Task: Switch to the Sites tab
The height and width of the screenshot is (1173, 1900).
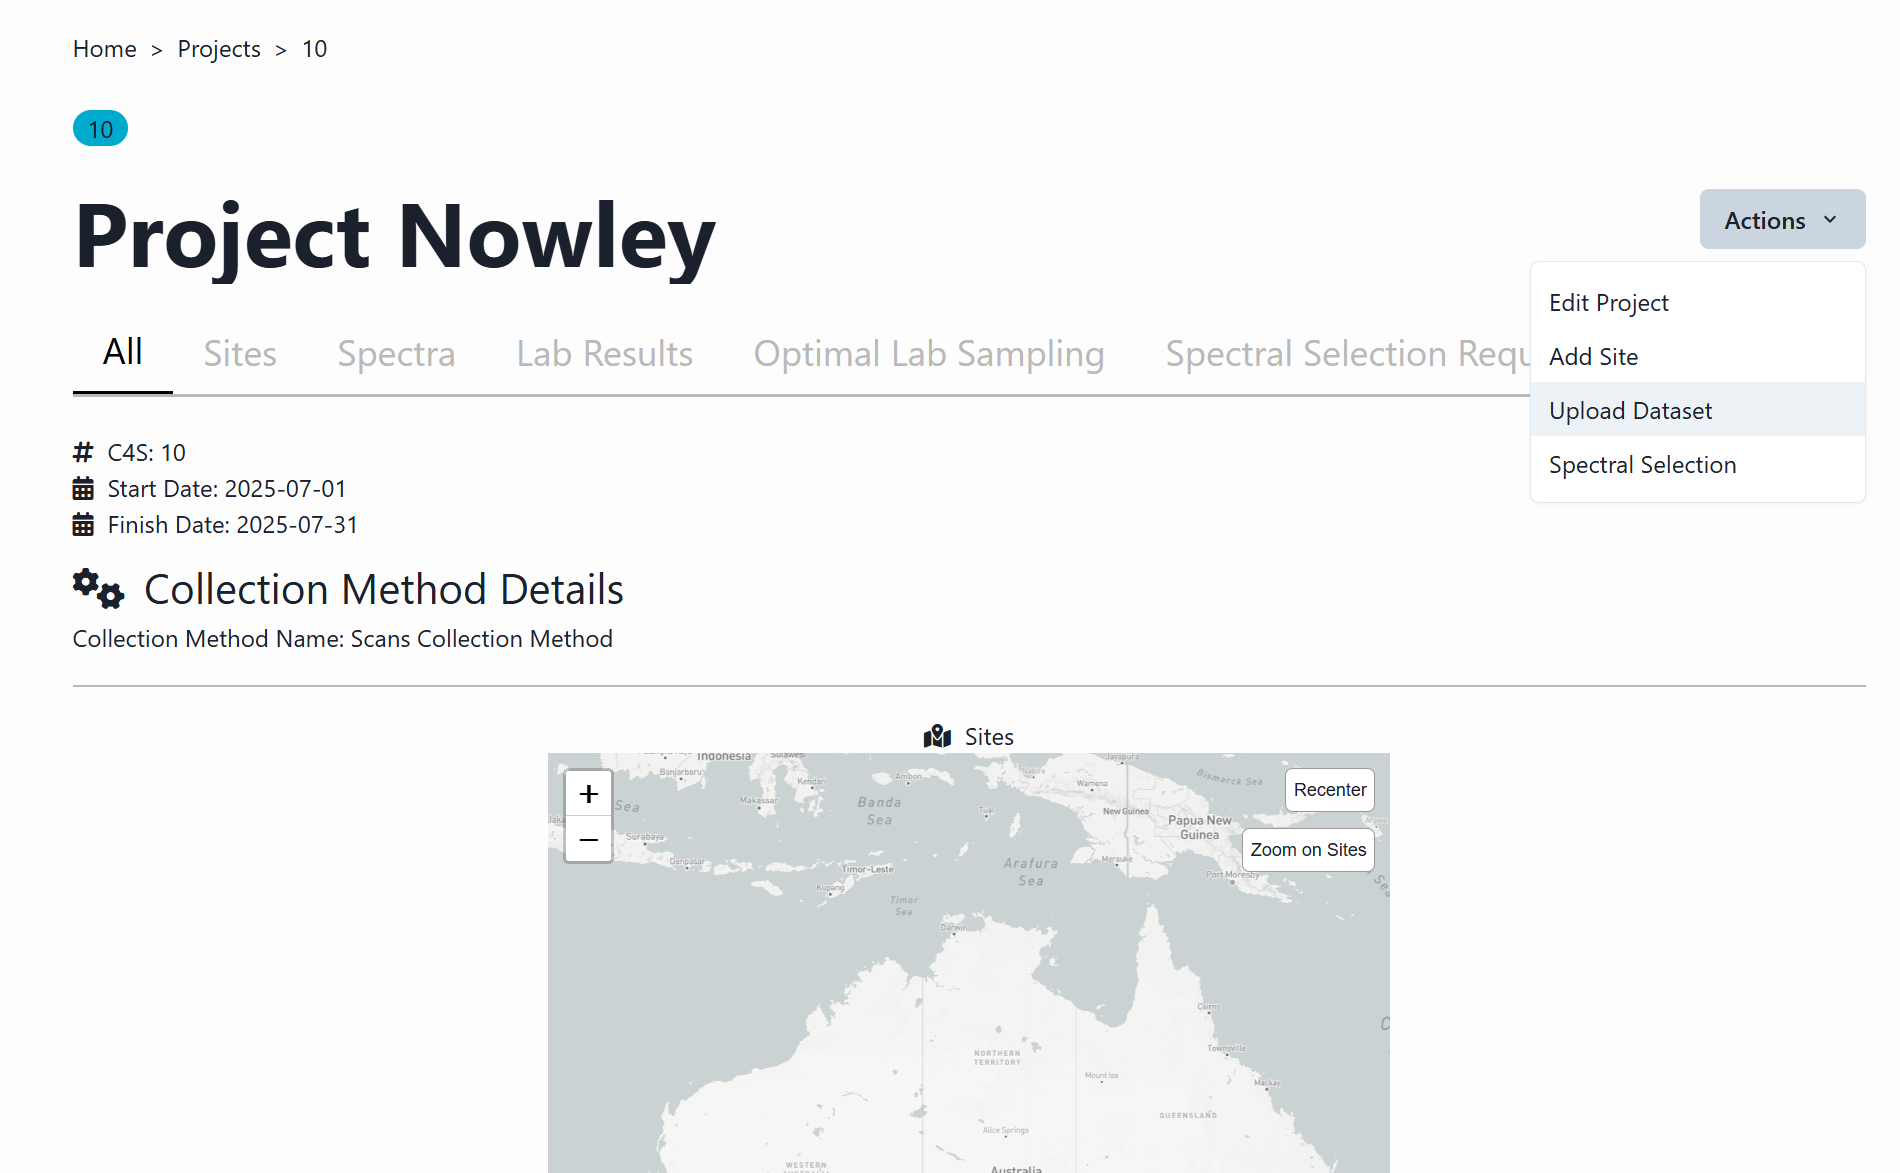Action: (x=240, y=354)
